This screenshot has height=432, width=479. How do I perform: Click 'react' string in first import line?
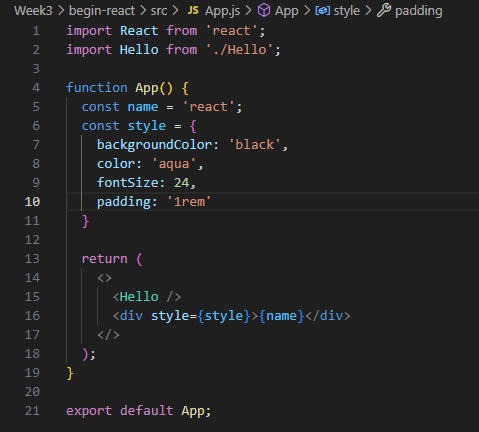tap(232, 31)
